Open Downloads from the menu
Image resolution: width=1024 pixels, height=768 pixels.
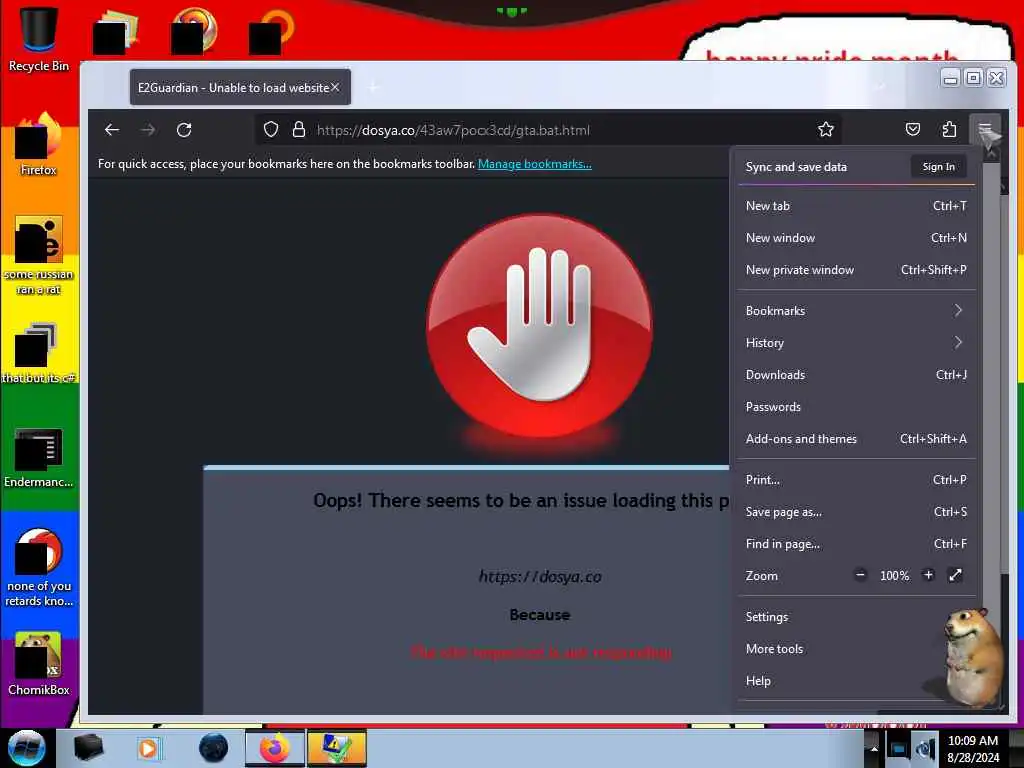coord(856,375)
